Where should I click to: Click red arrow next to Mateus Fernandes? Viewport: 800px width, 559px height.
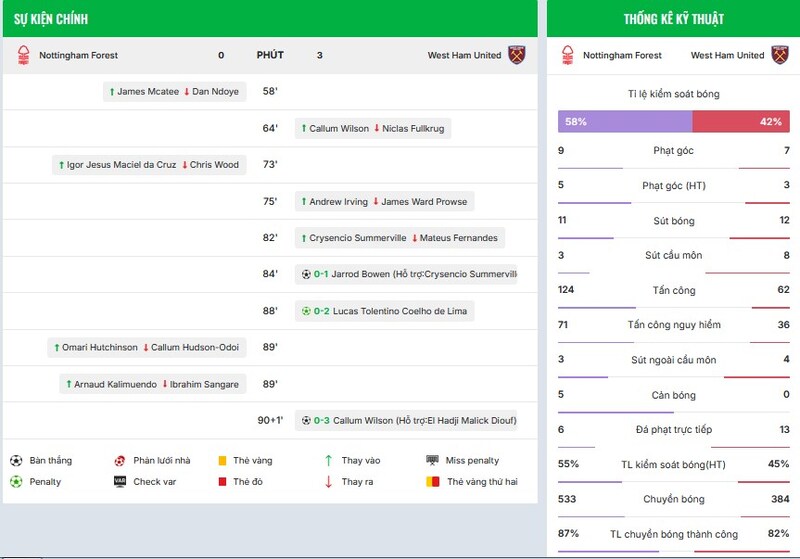pyautogui.click(x=415, y=238)
